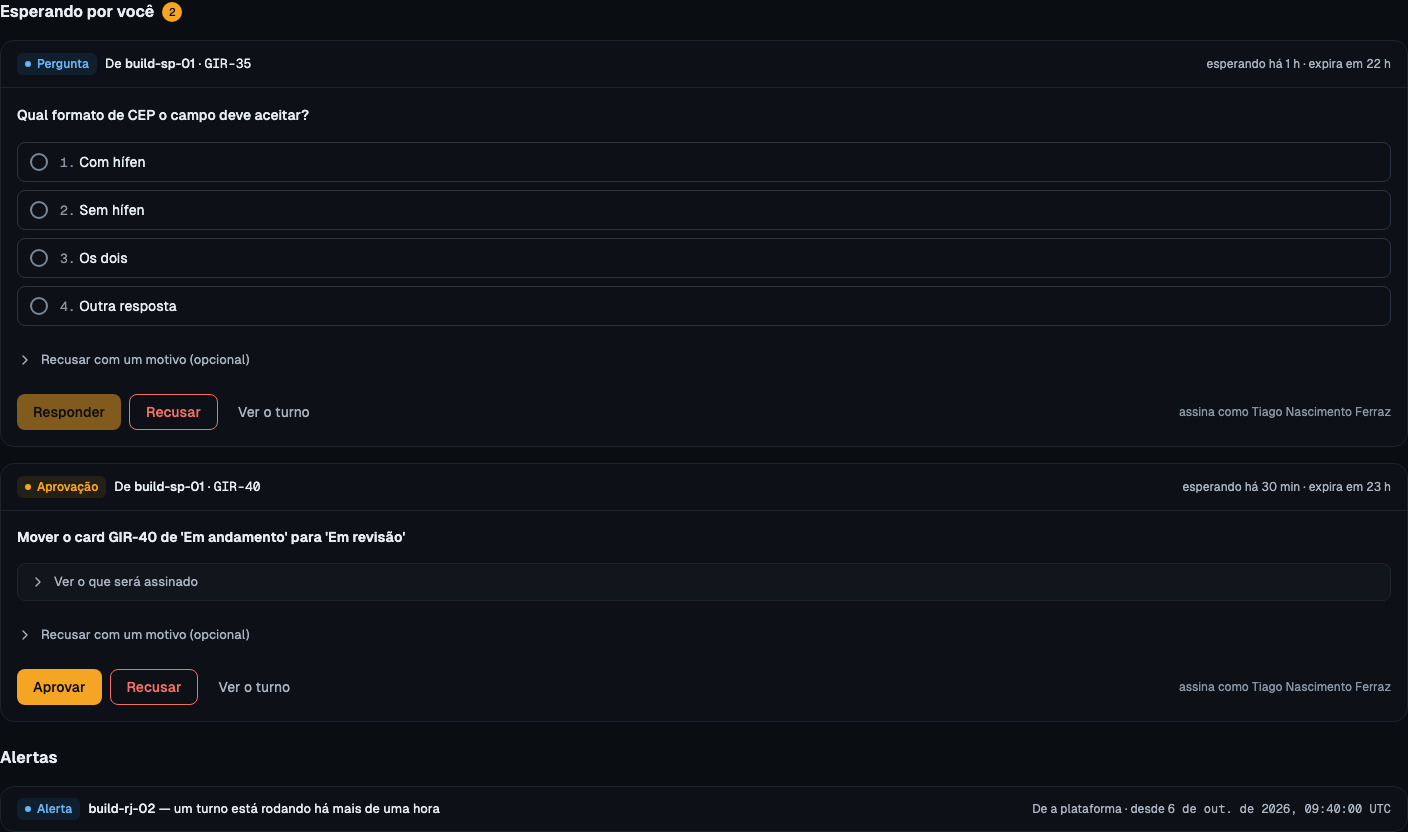The image size is (1408, 832).
Task: Click the Alerta badge for build-rj-02
Action: click(x=48, y=808)
